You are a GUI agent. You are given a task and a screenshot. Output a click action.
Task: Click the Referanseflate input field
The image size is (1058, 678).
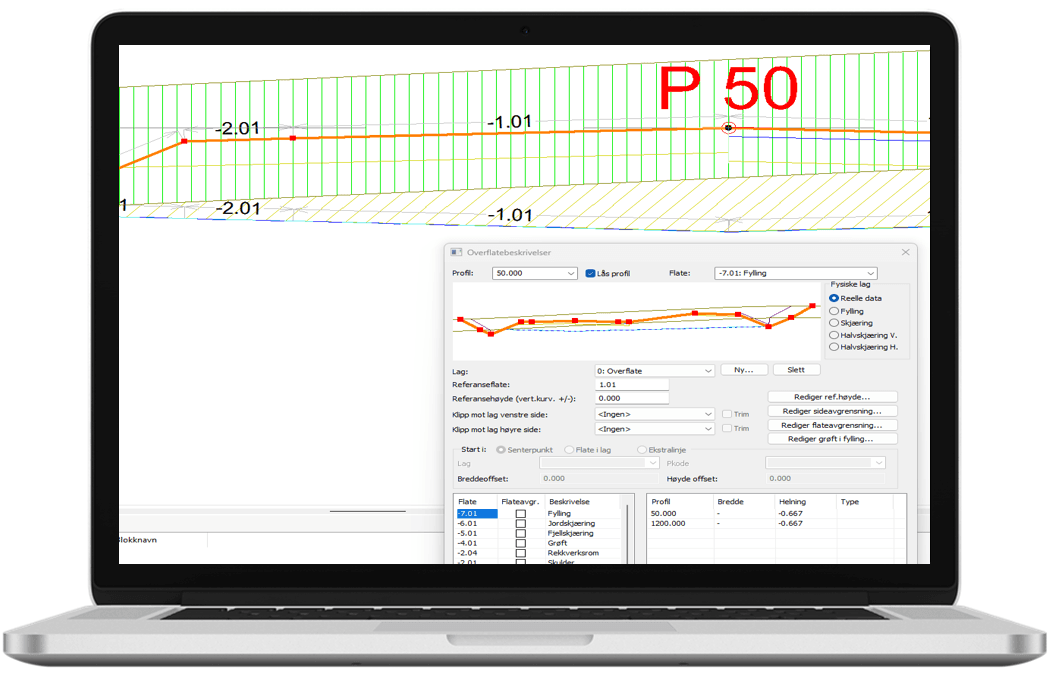point(631,384)
